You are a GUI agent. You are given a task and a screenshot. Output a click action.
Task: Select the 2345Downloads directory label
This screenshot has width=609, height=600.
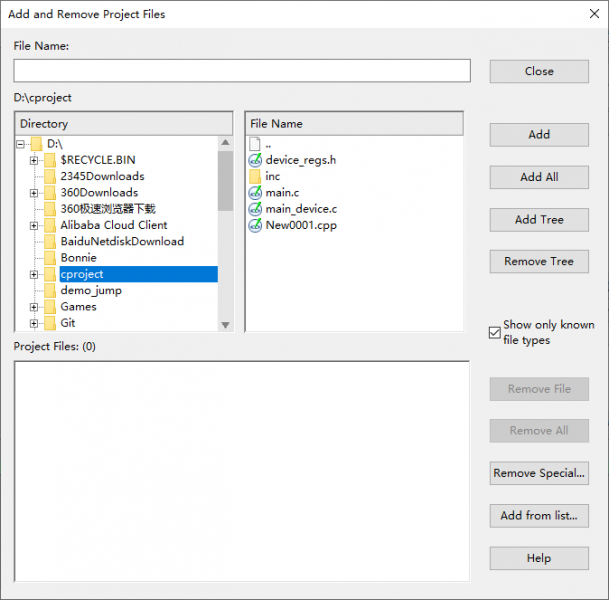tap(102, 176)
